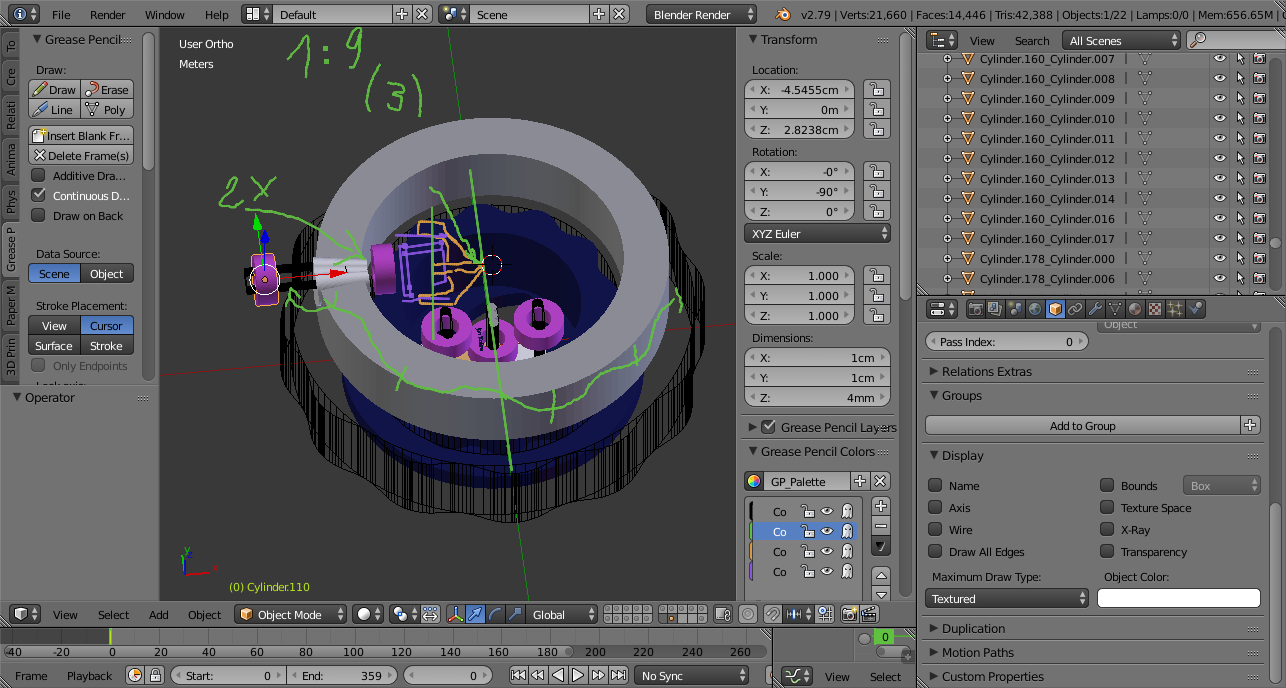Expand the Relations Extras panel
The width and height of the screenshot is (1286, 688).
tap(986, 371)
